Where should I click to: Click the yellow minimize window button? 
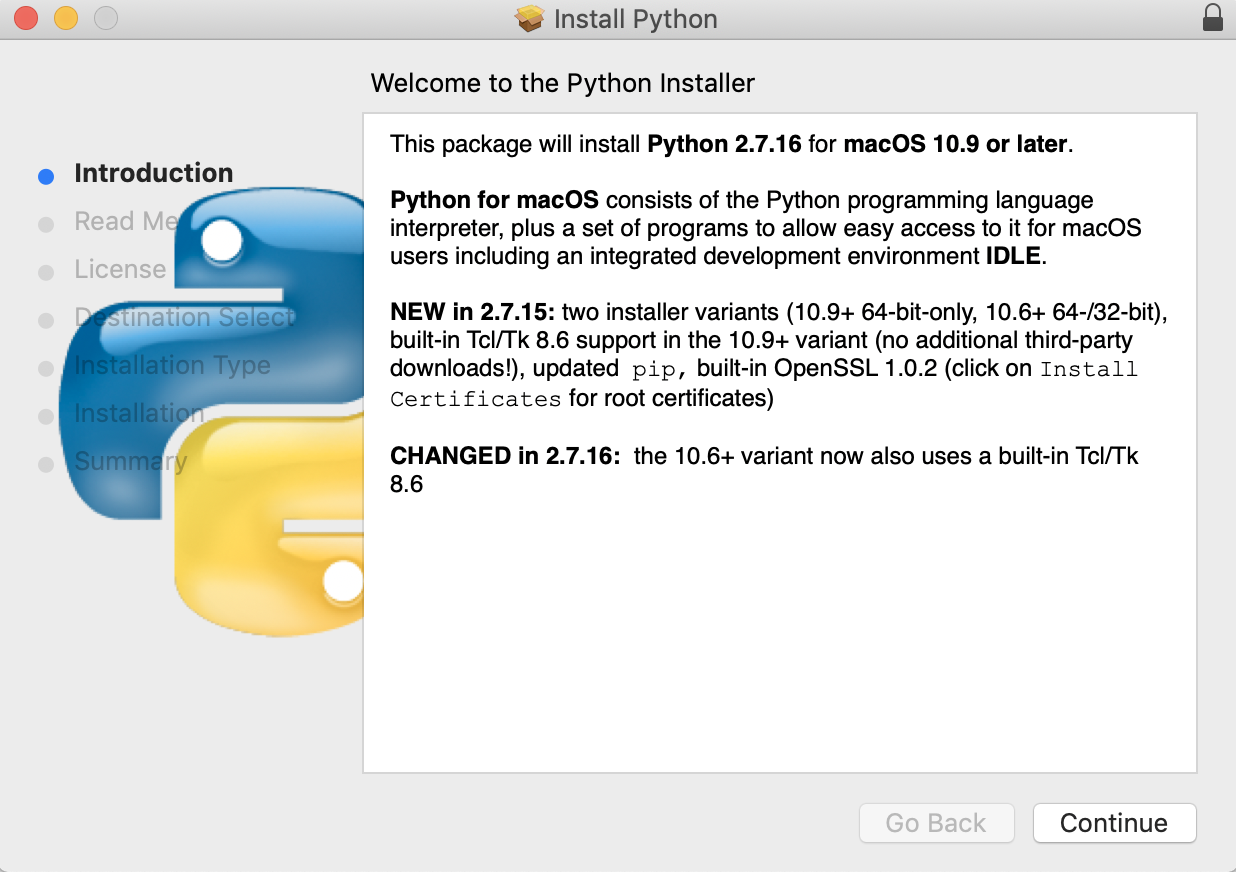(x=65, y=18)
